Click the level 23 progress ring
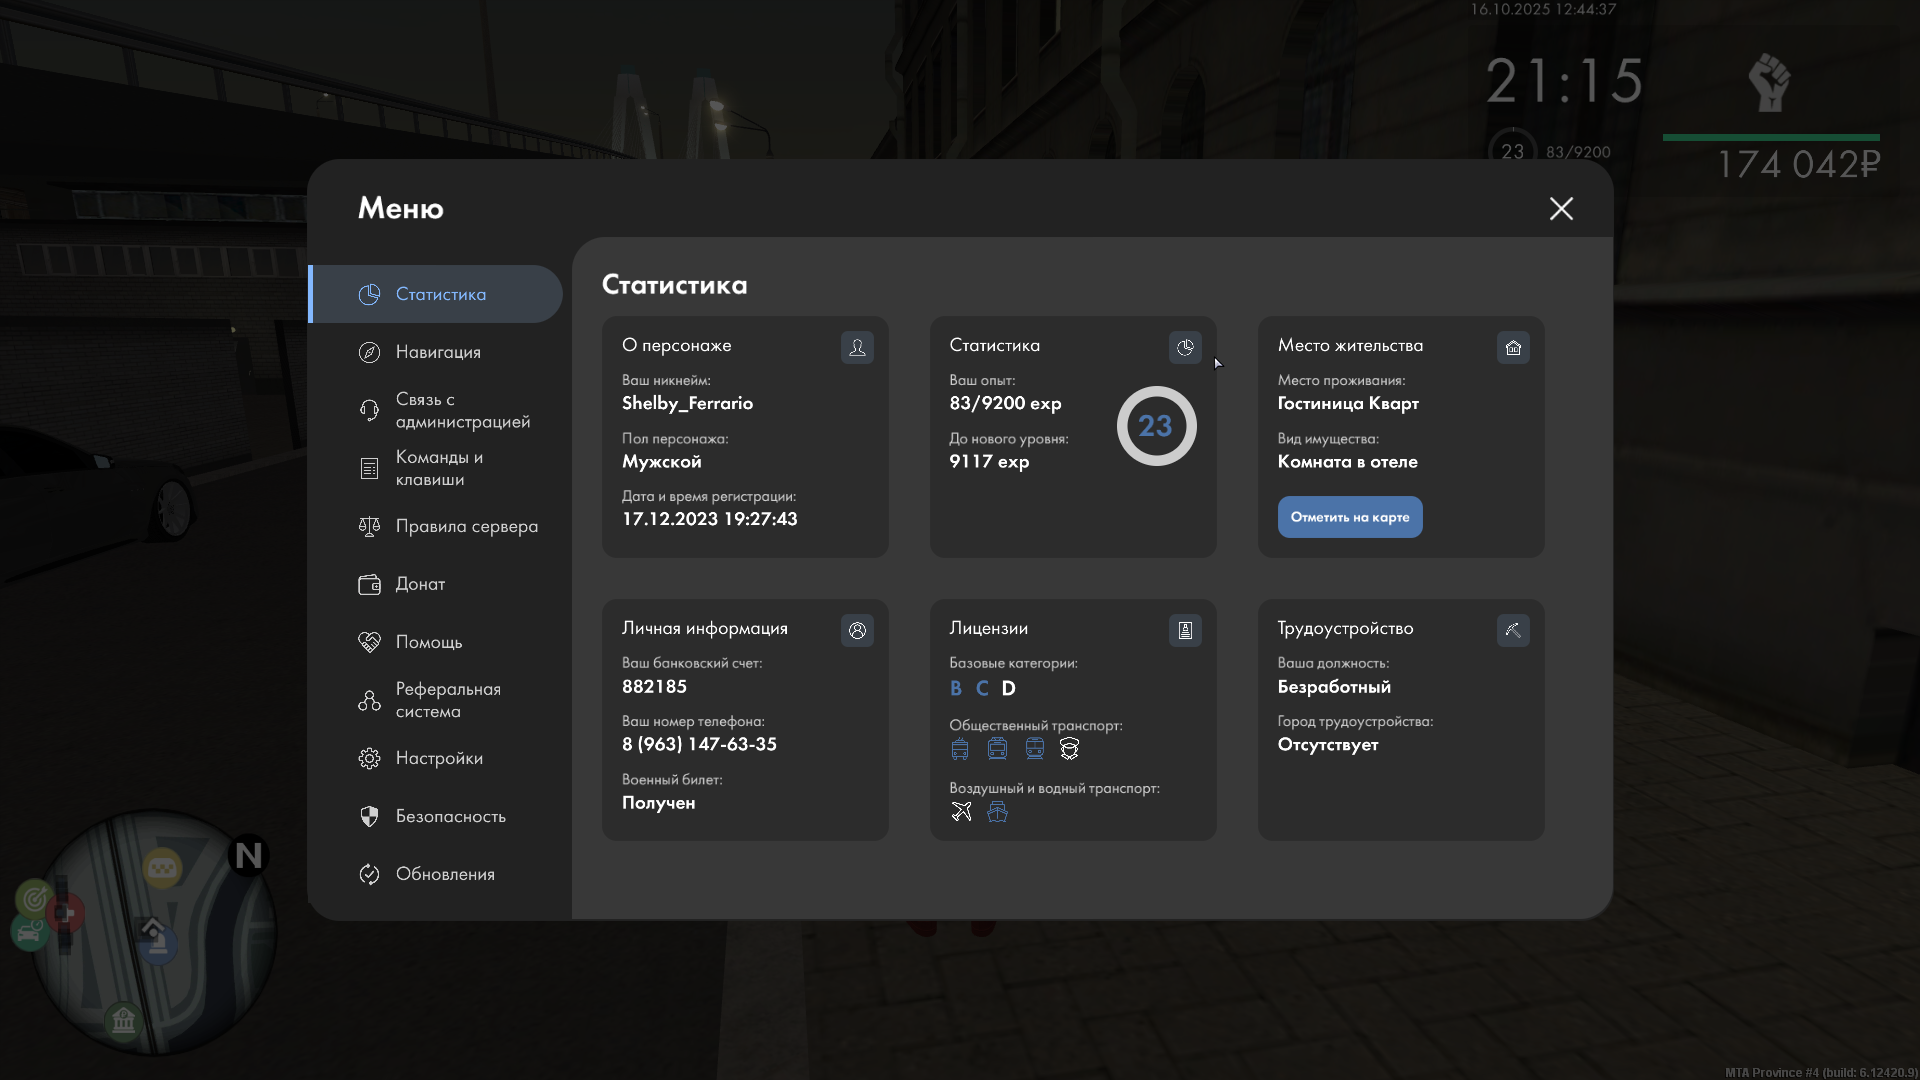The image size is (1920, 1080). [1156, 426]
